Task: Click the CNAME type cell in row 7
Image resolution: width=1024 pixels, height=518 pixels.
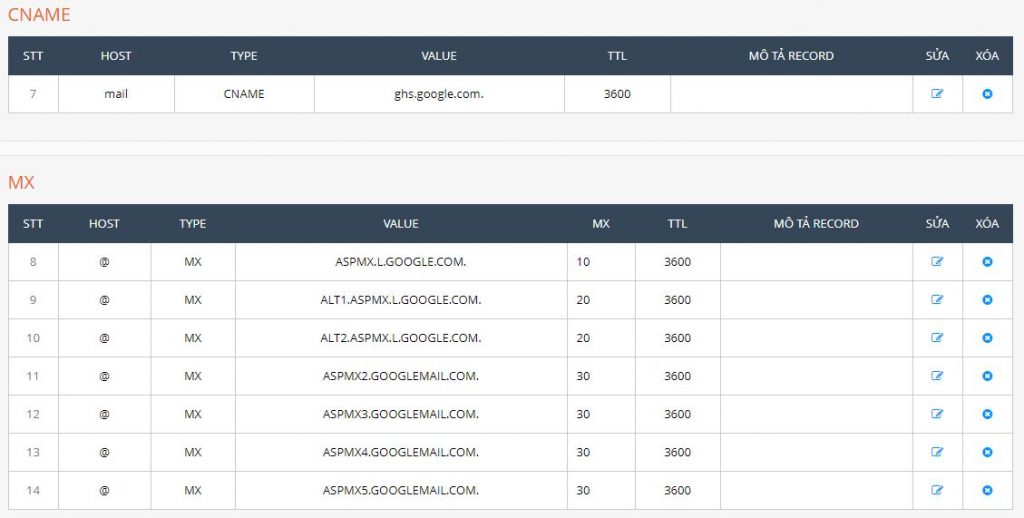Action: (x=244, y=94)
